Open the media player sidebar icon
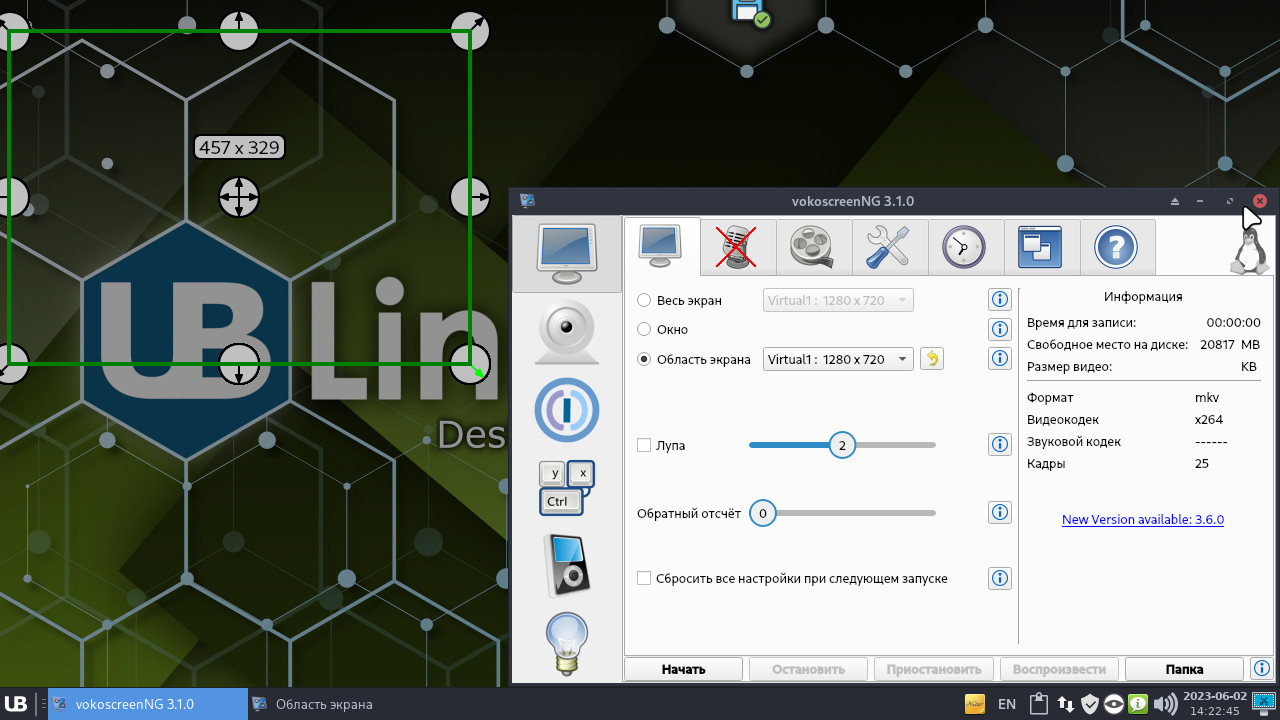Screen dimensions: 1280x720 click(x=567, y=565)
